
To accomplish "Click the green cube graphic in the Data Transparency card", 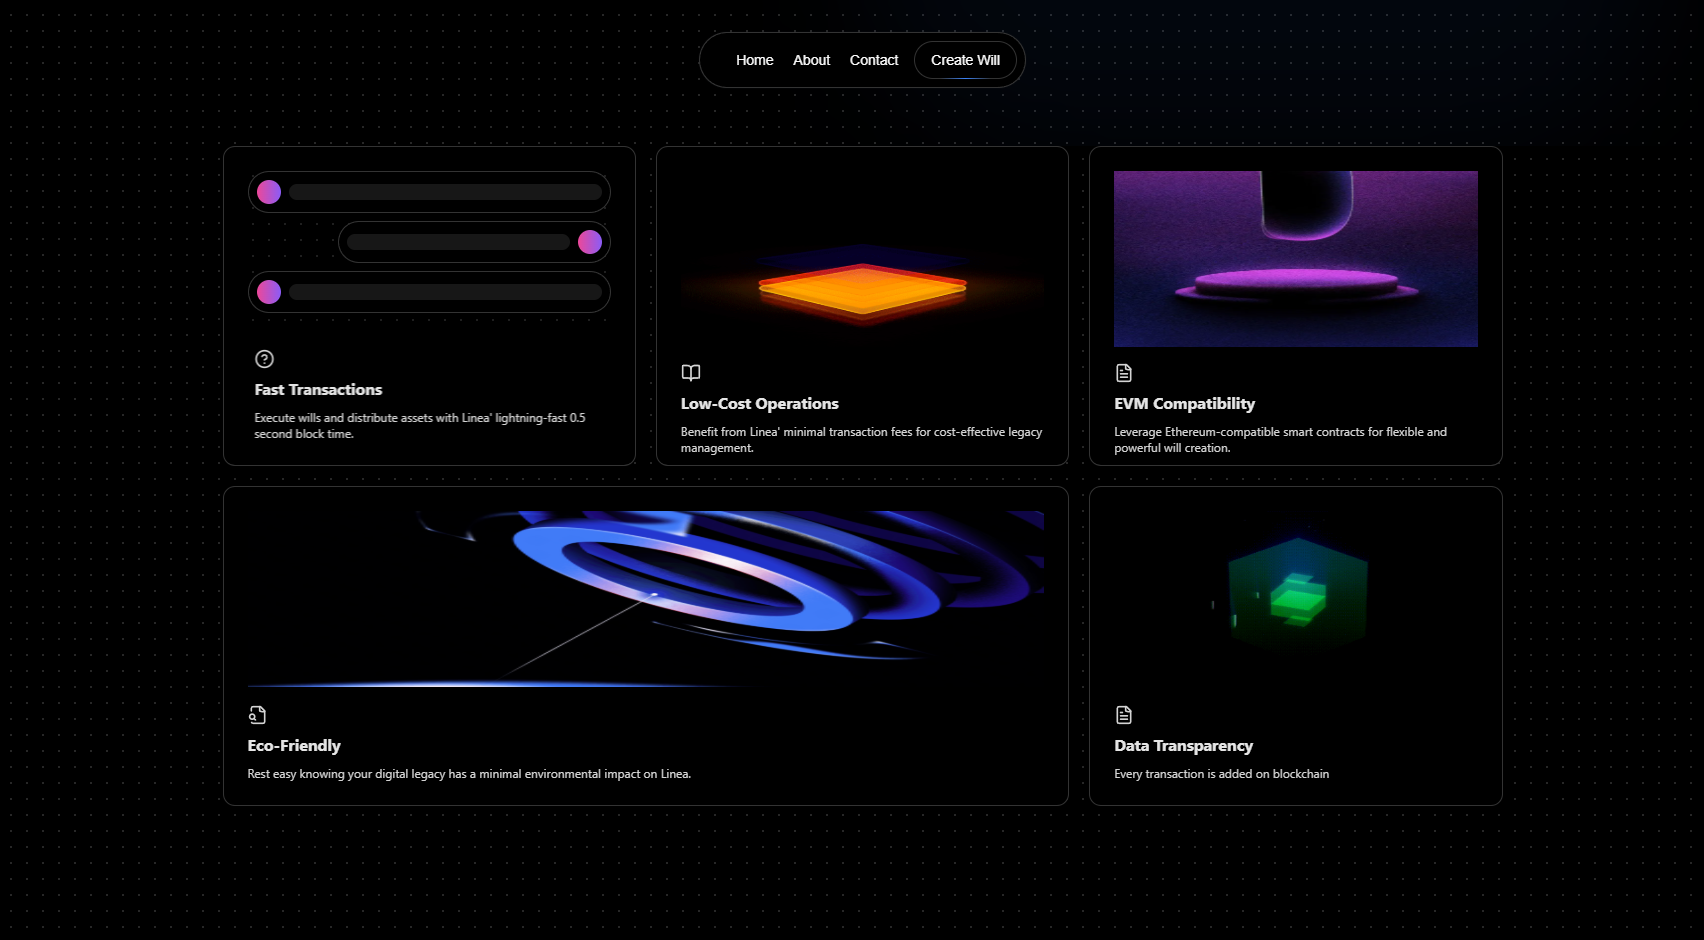I will tap(1296, 595).
